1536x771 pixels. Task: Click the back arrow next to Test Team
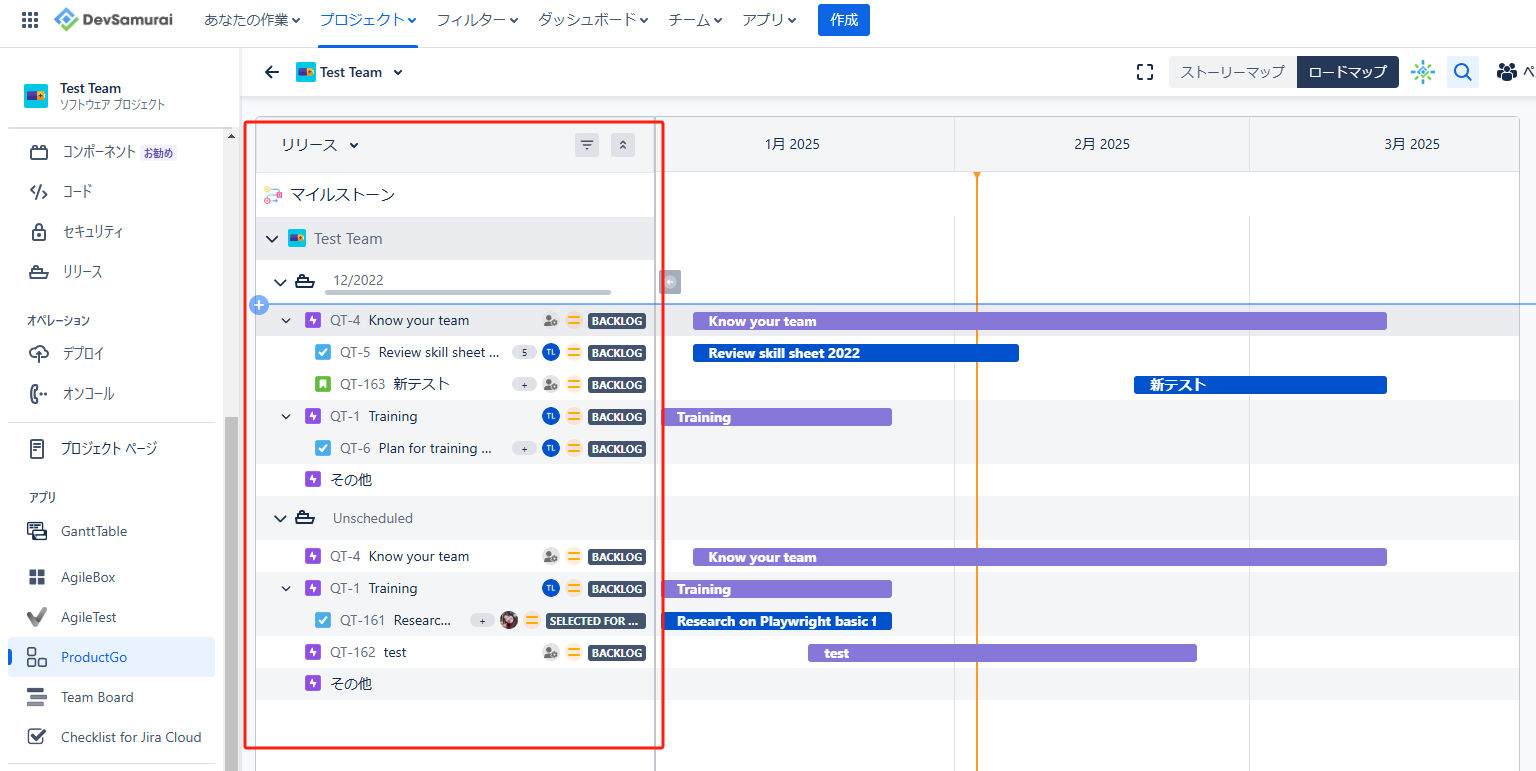point(272,72)
